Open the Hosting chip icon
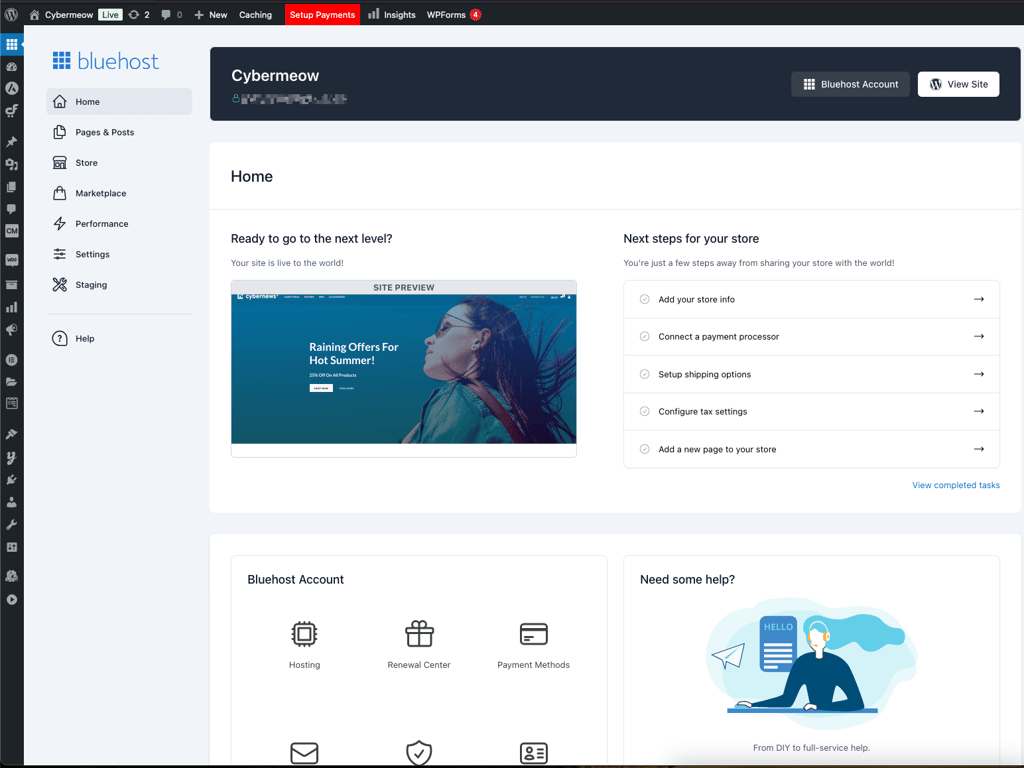 click(304, 633)
